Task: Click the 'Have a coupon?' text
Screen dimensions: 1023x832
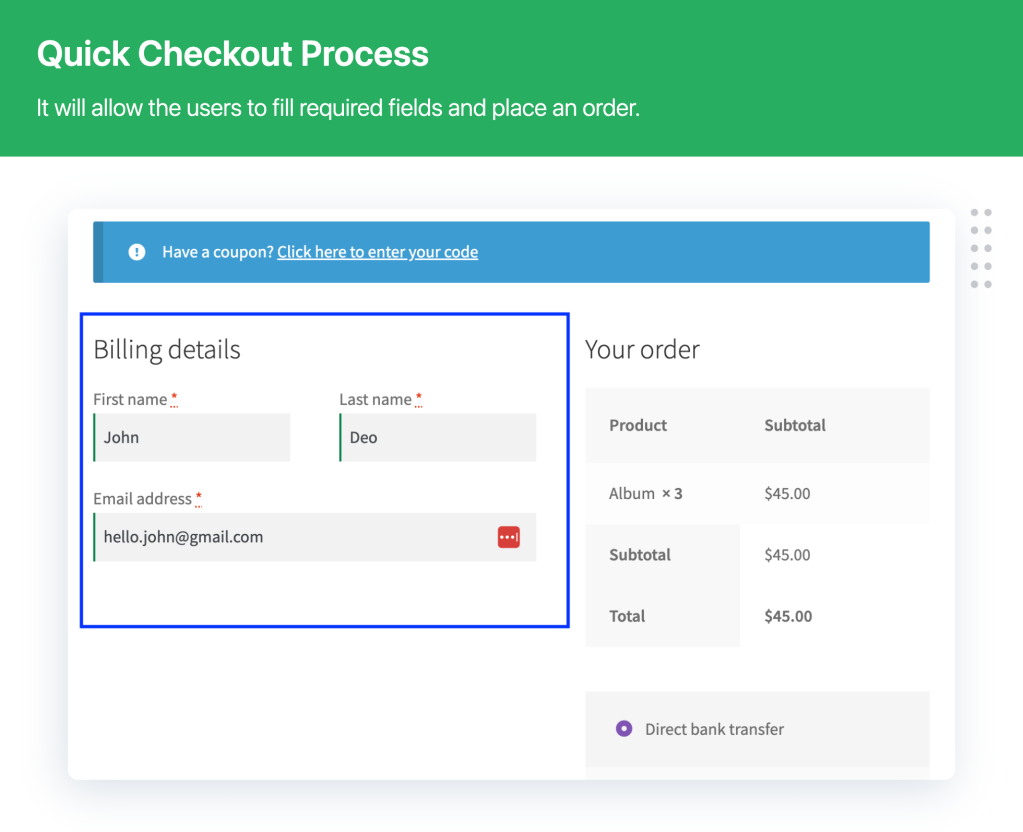Action: 218,252
